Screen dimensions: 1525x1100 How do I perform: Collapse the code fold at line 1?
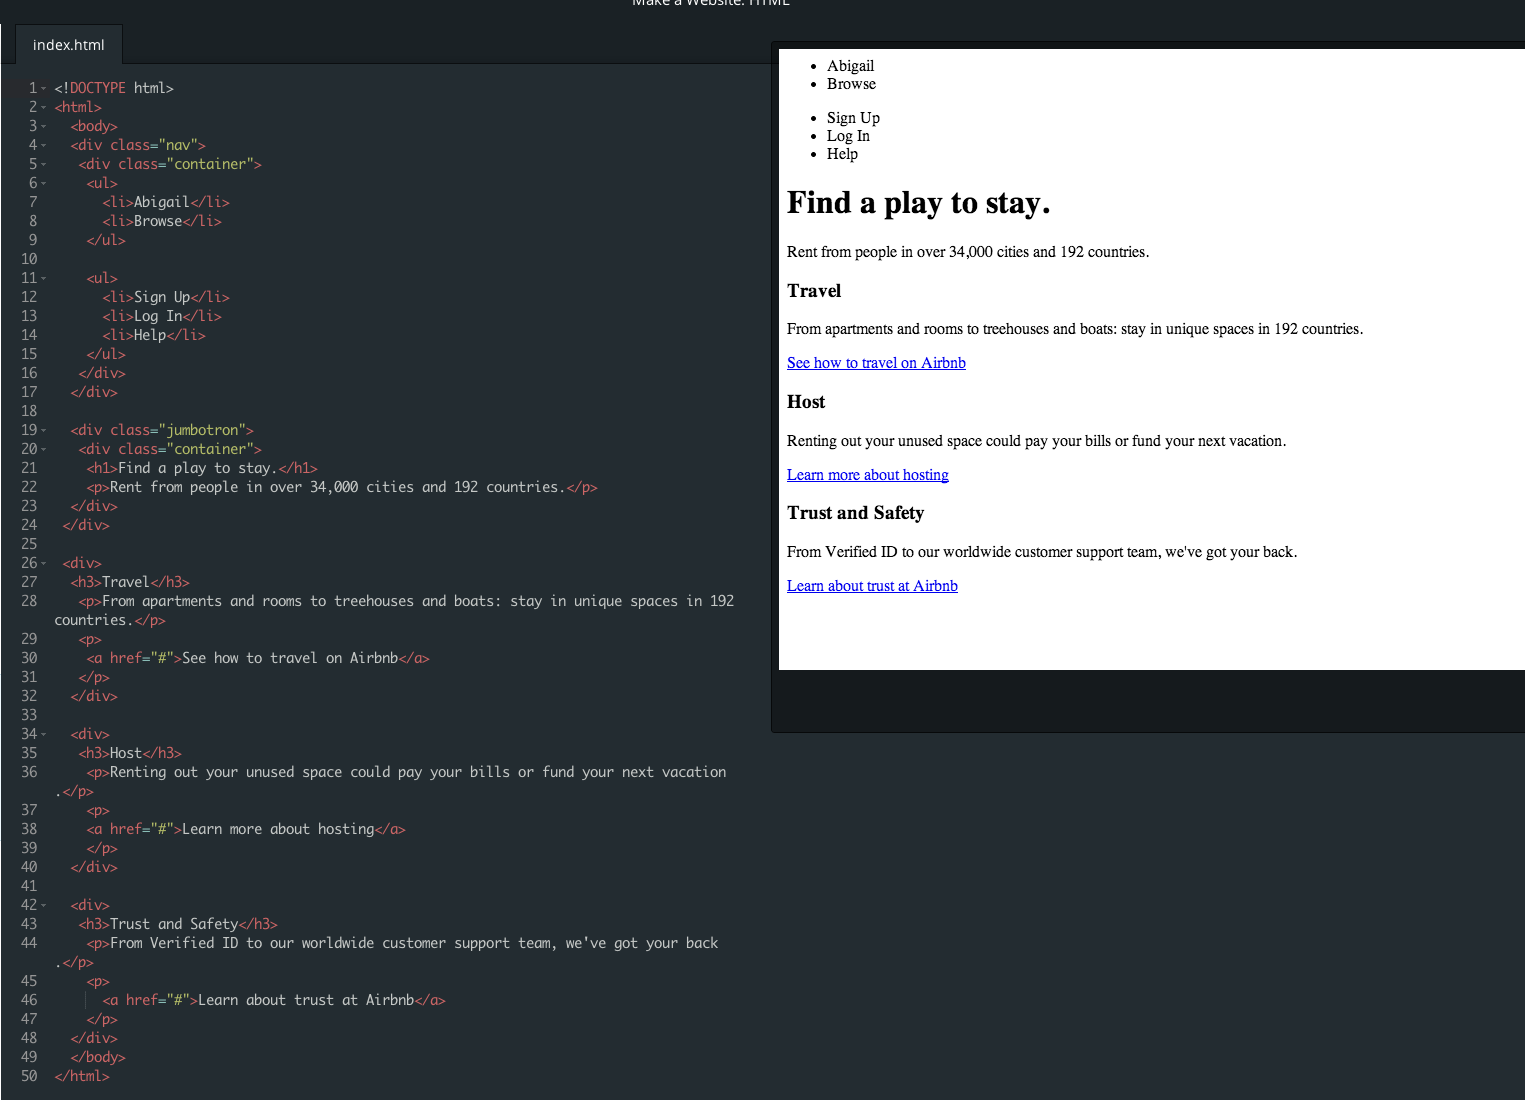pos(44,88)
